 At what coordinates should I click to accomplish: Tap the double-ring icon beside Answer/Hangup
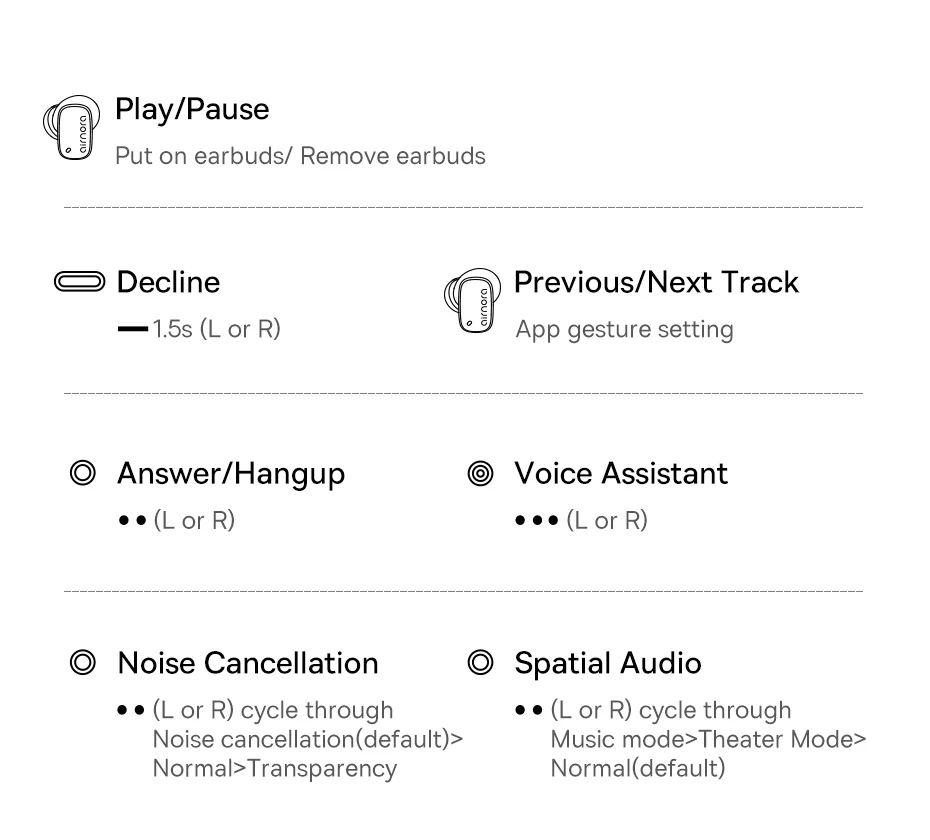click(82, 474)
